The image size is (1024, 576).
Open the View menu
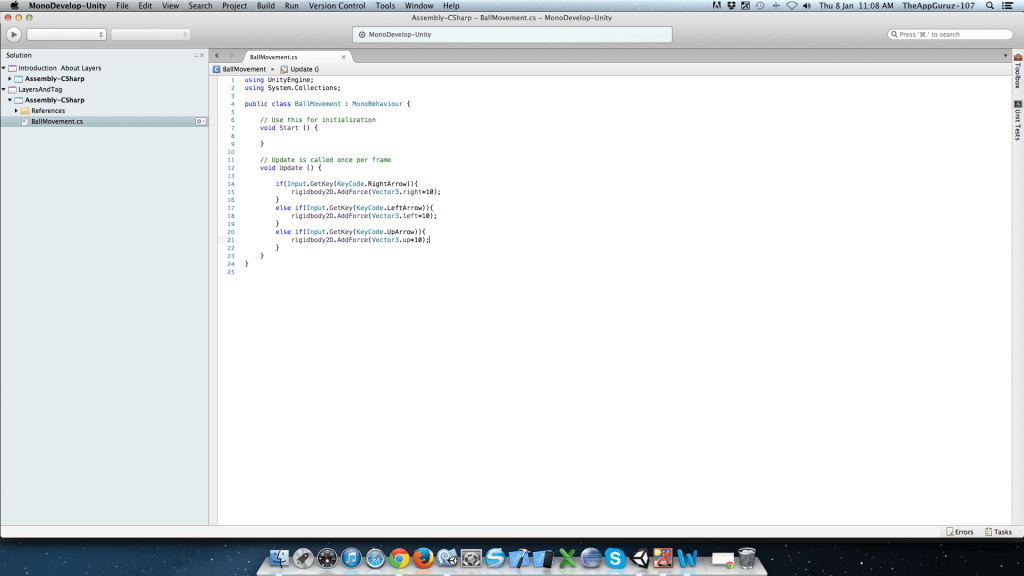pyautogui.click(x=170, y=6)
